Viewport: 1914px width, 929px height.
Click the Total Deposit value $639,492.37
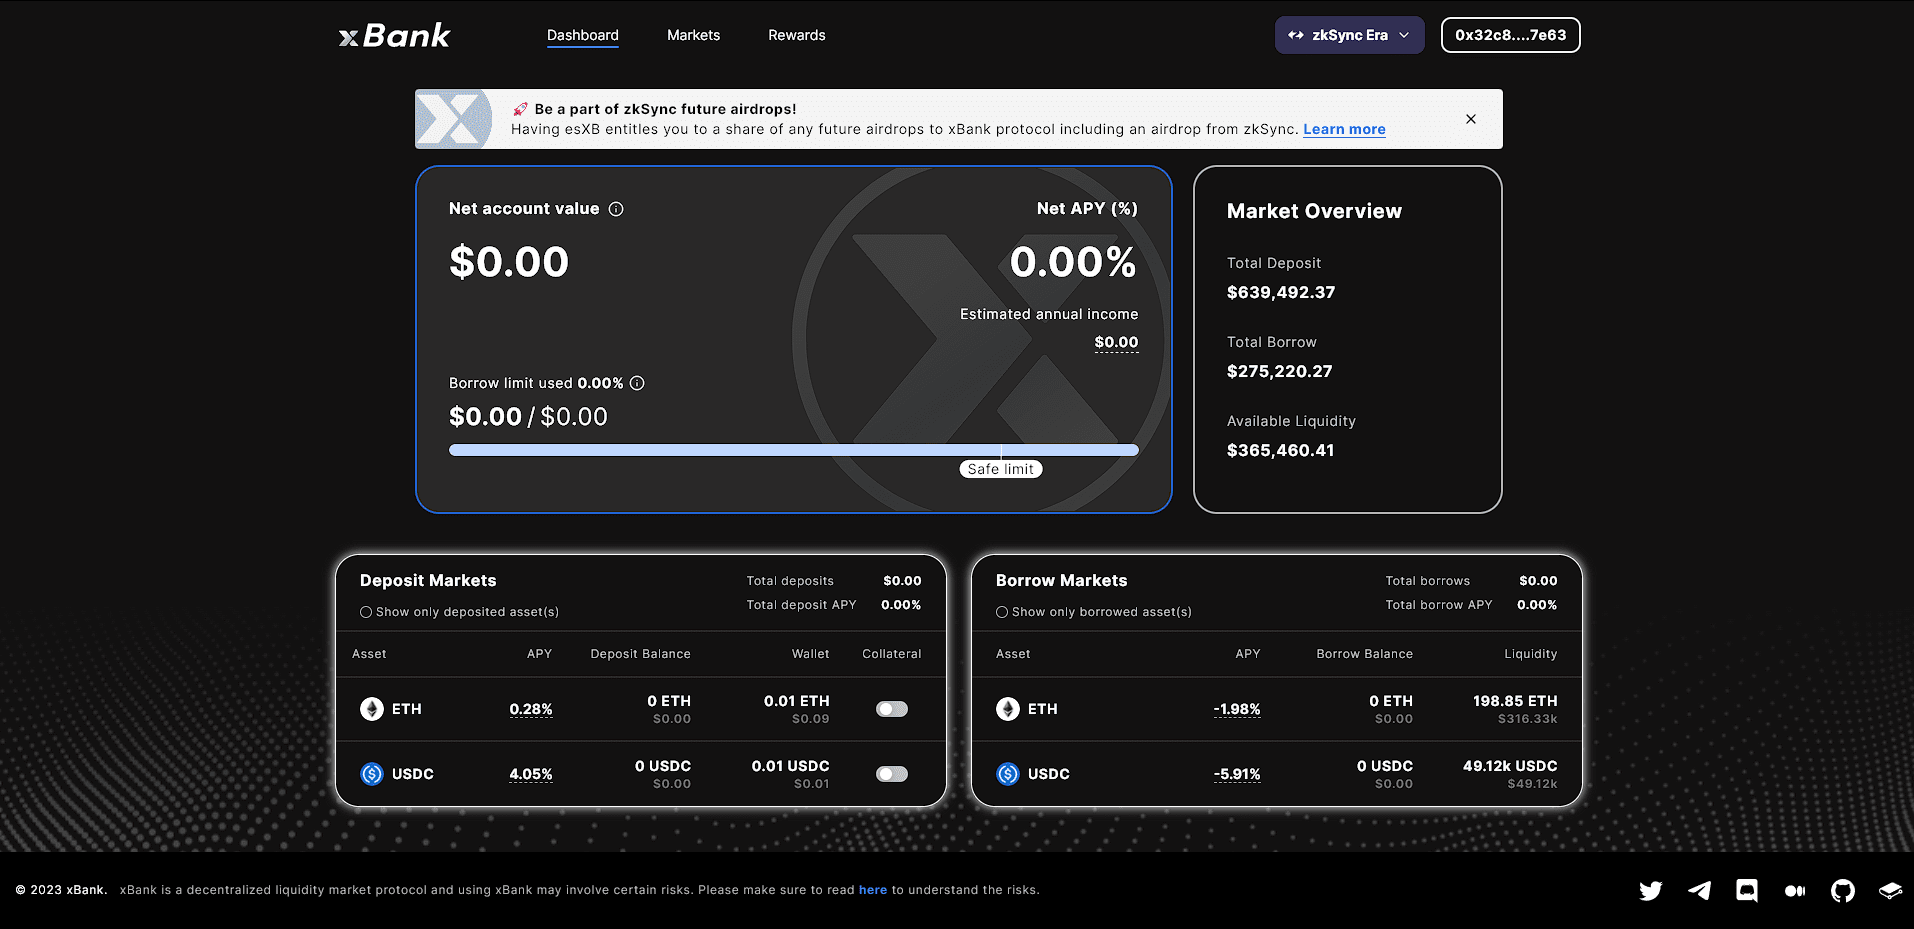(1281, 292)
